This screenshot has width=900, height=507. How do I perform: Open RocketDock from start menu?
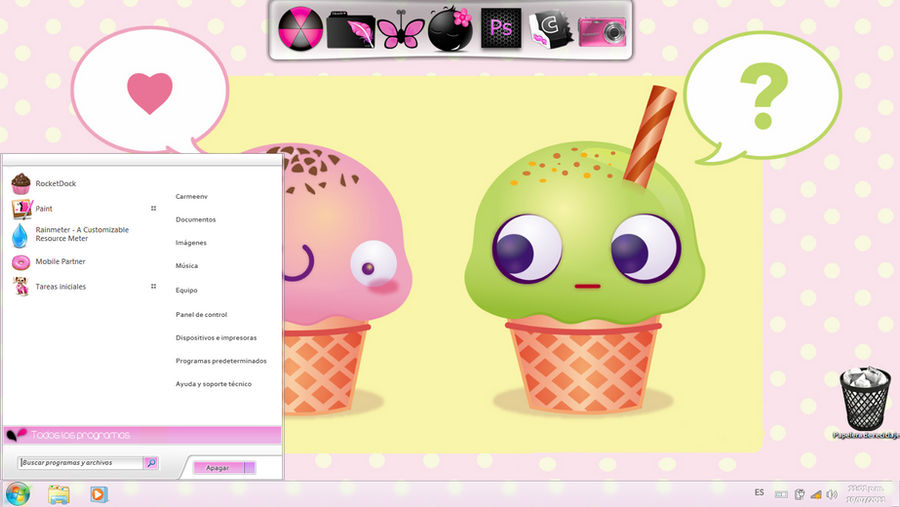[x=56, y=184]
